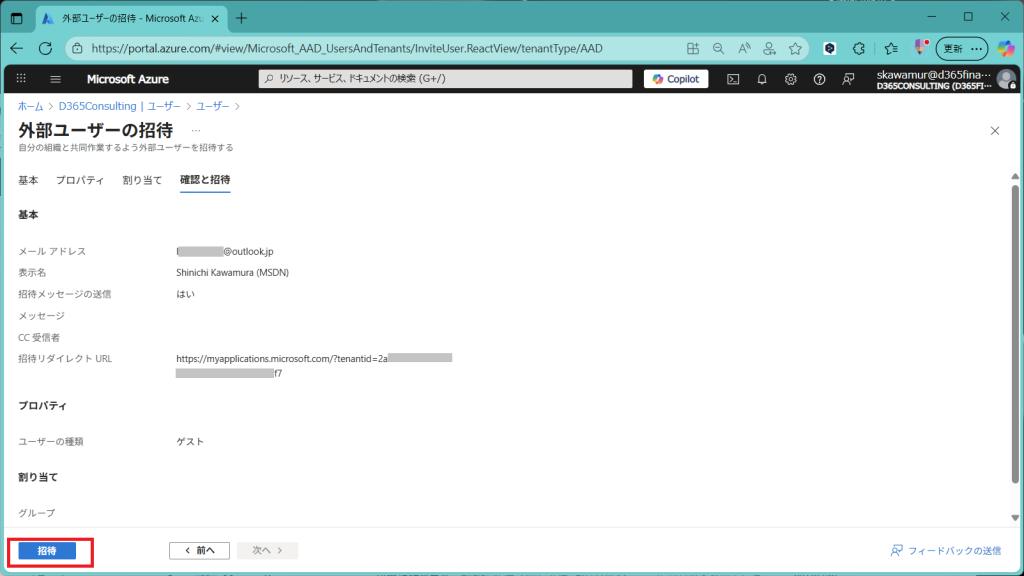Refresh the browser page
Image resolution: width=1024 pixels, height=576 pixels.
[45, 48]
